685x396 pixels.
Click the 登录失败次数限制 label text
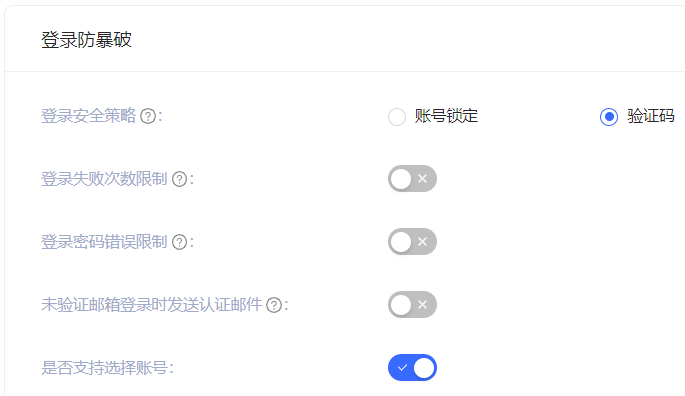click(104, 179)
